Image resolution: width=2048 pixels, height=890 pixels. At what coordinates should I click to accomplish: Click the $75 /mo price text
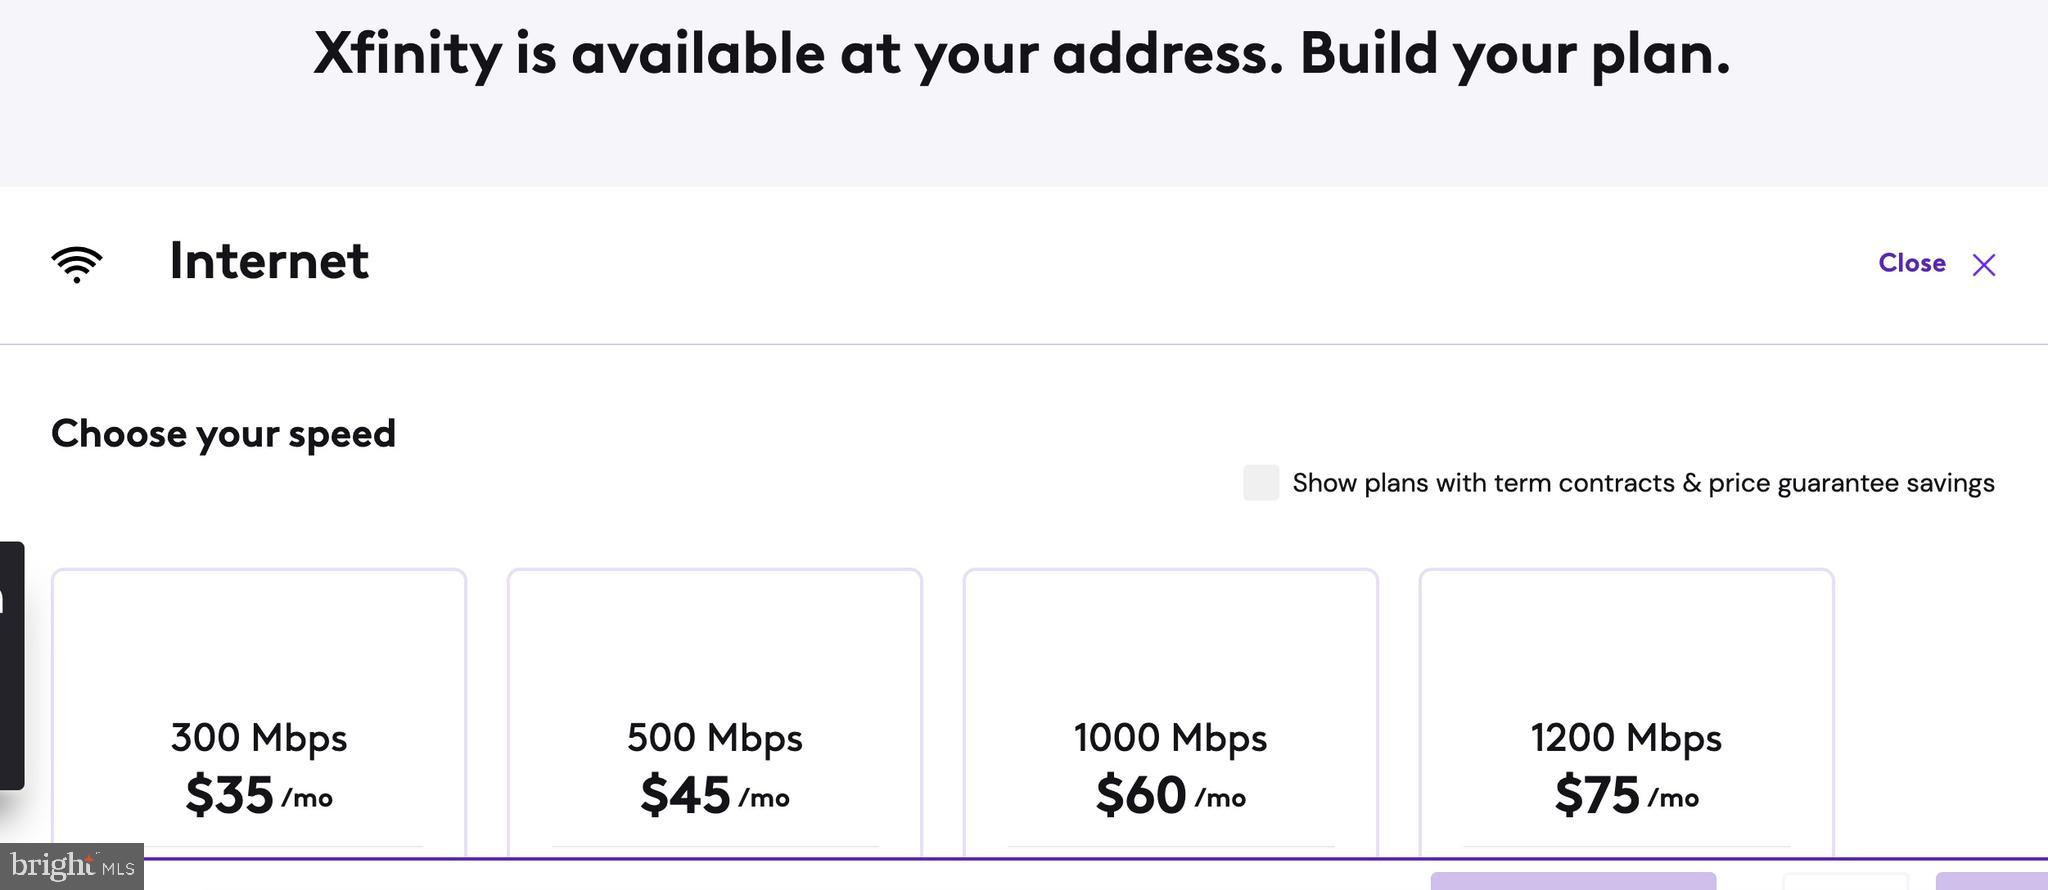tap(1627, 796)
